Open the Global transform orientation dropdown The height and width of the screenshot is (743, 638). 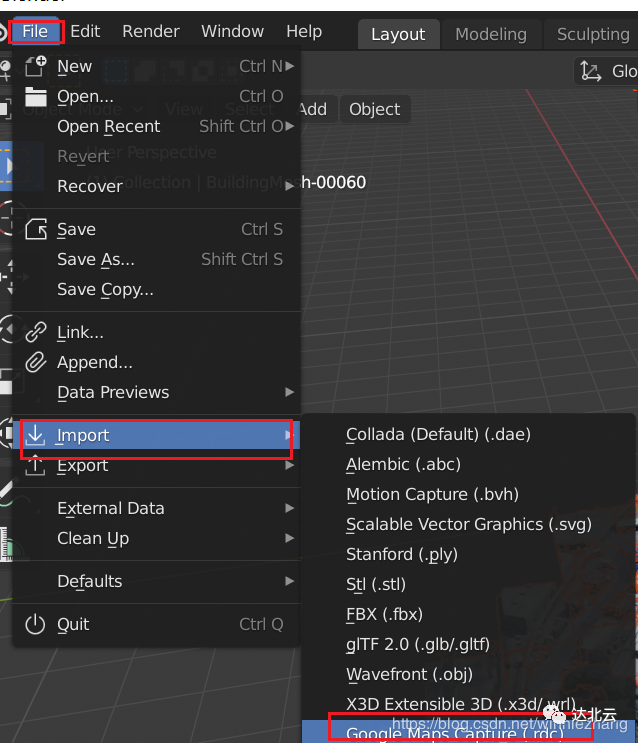[609, 71]
